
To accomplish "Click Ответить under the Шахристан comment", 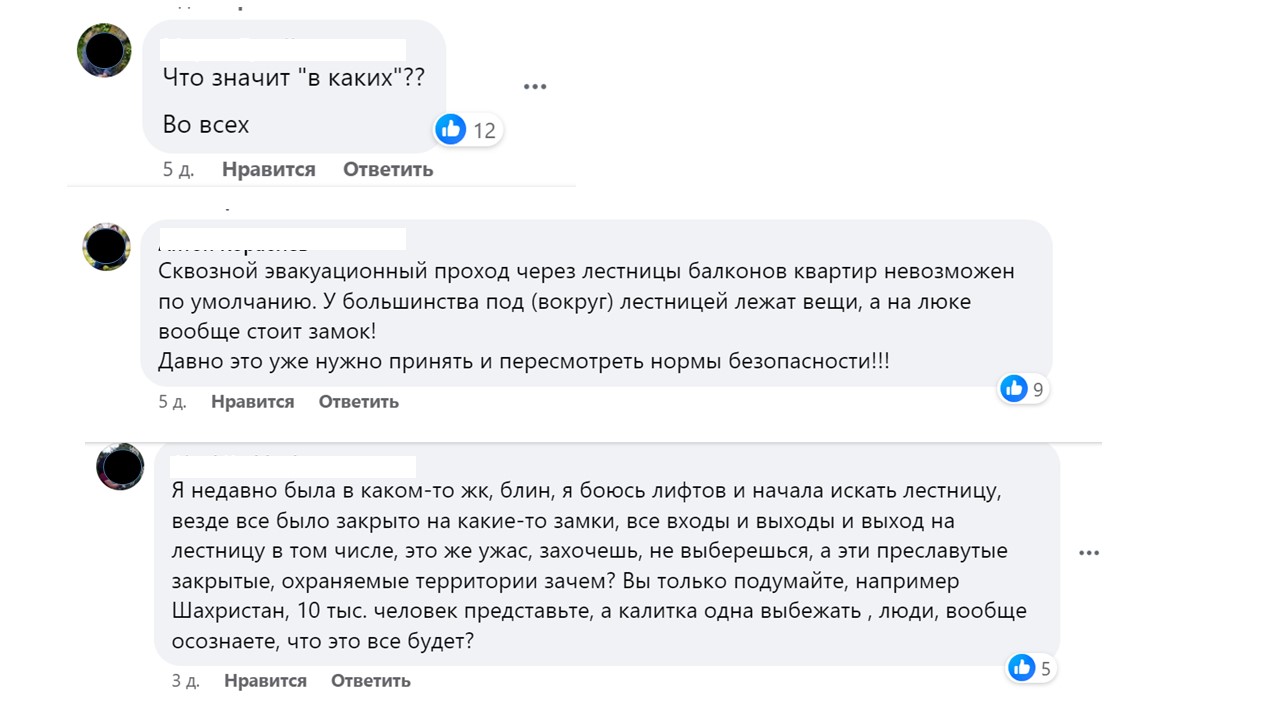I will point(370,680).
